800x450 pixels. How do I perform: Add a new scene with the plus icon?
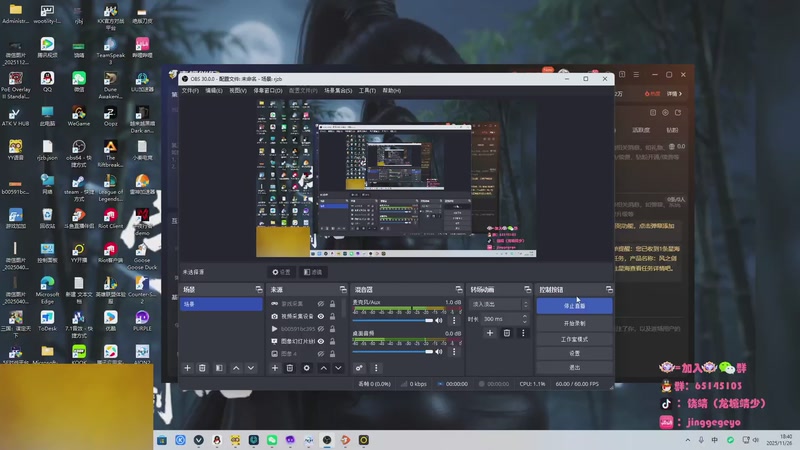tap(187, 368)
